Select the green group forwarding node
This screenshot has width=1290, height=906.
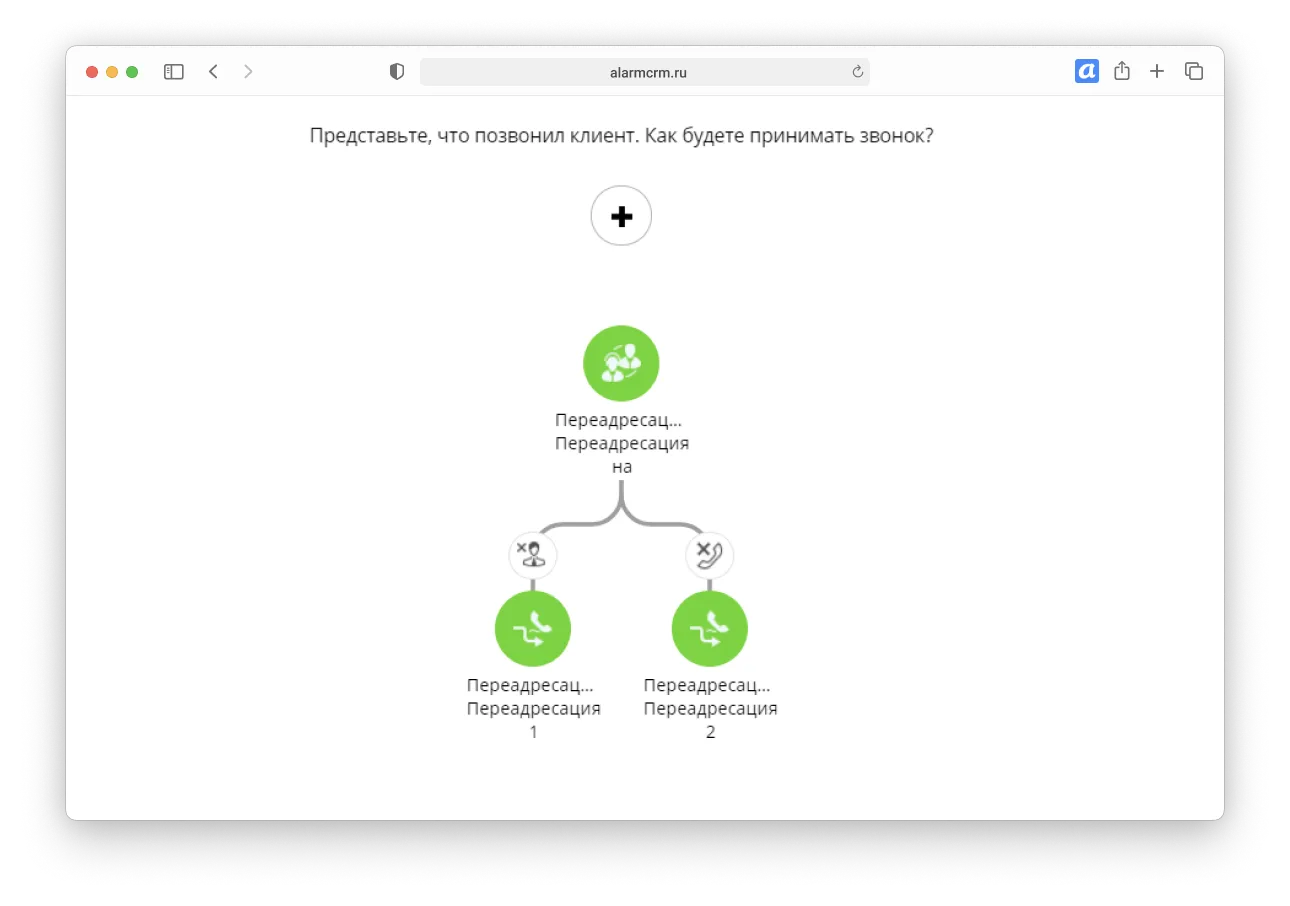coord(621,364)
